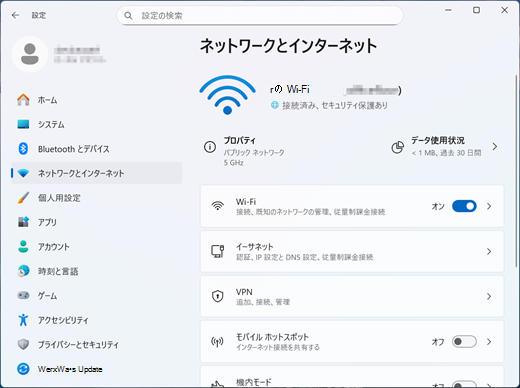Maximize the Settings window
The width and height of the screenshot is (520, 388).
point(477,10)
